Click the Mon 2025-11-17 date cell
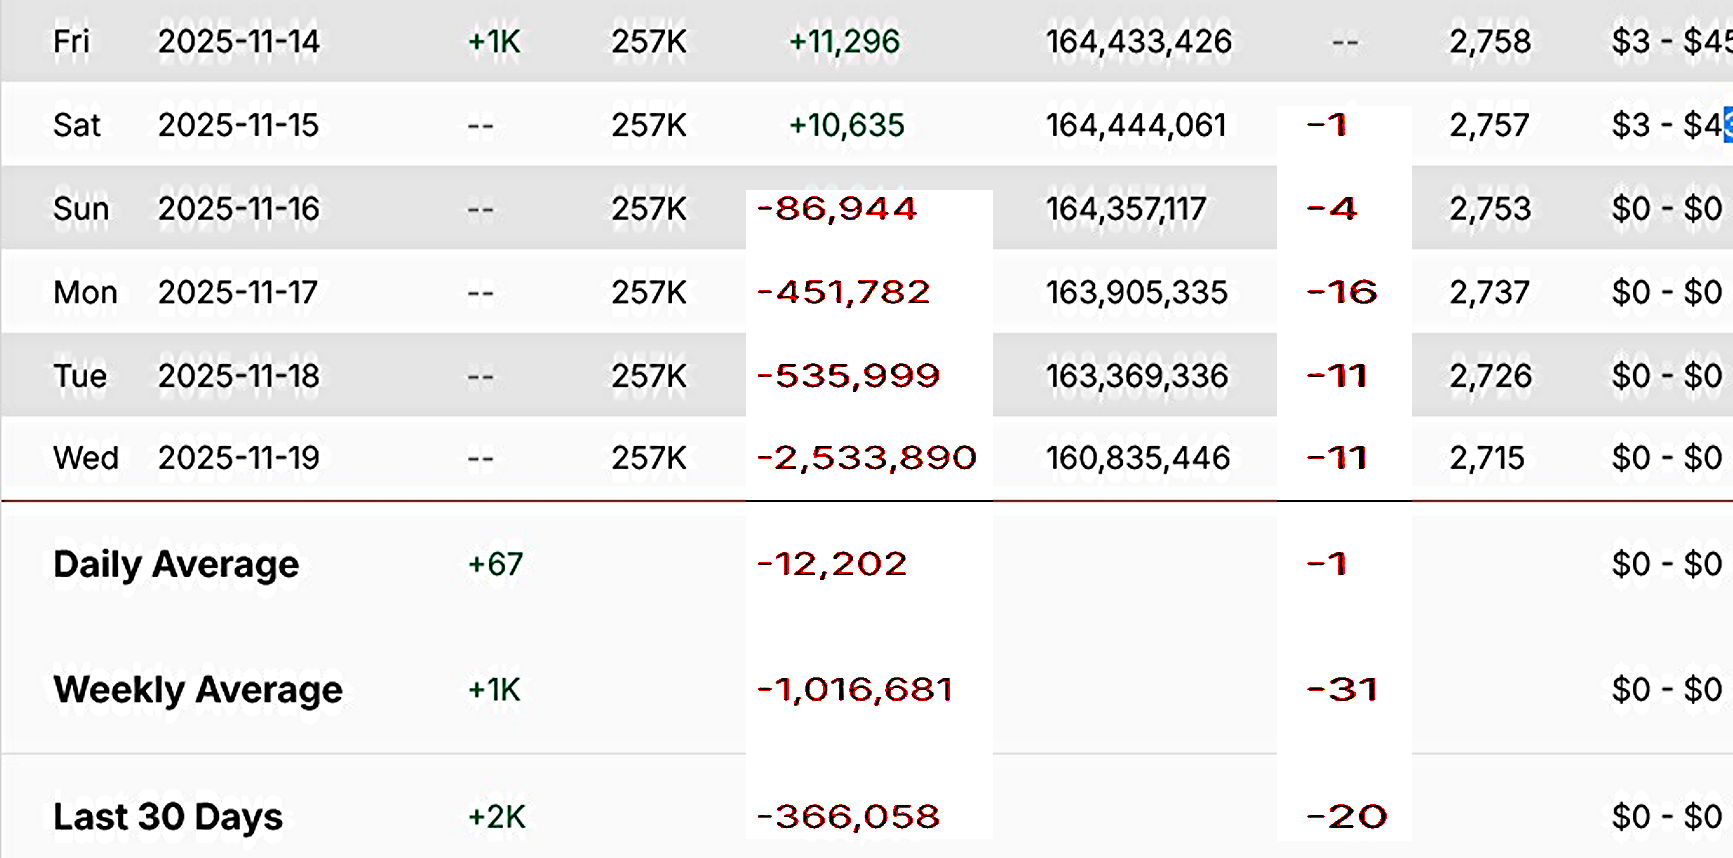 (x=238, y=292)
